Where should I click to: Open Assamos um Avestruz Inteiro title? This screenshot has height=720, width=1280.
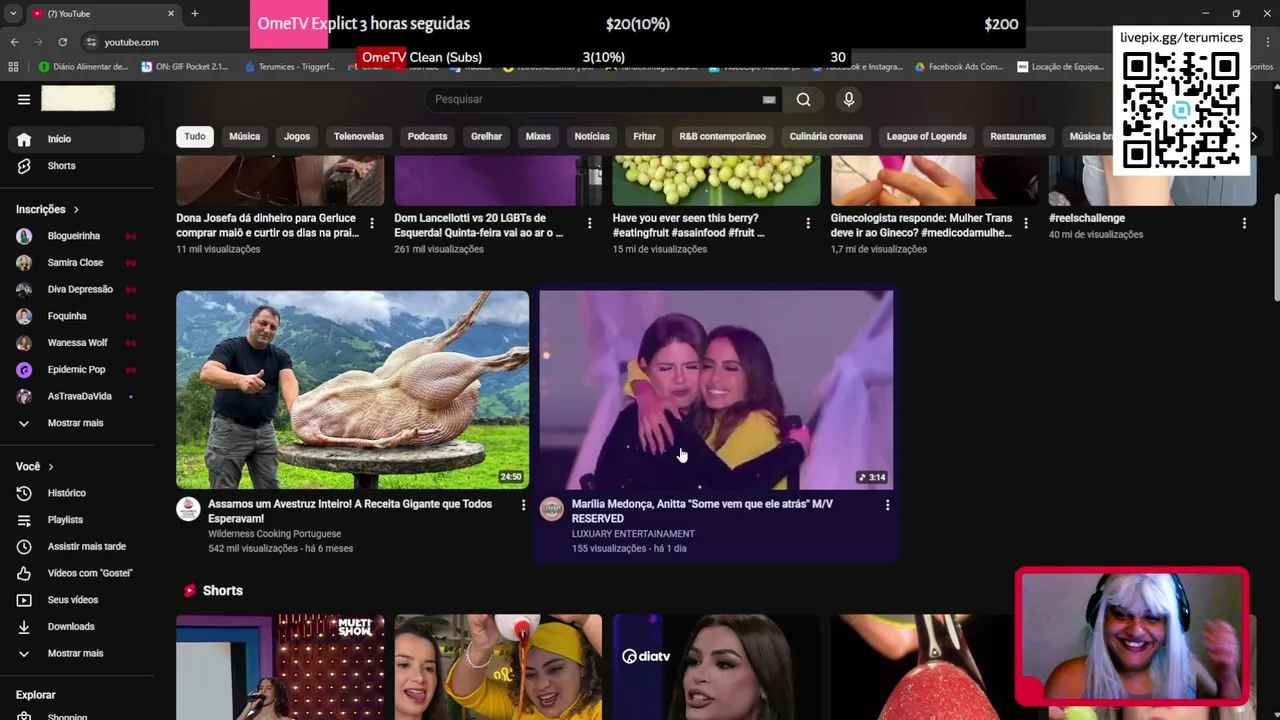(x=350, y=511)
